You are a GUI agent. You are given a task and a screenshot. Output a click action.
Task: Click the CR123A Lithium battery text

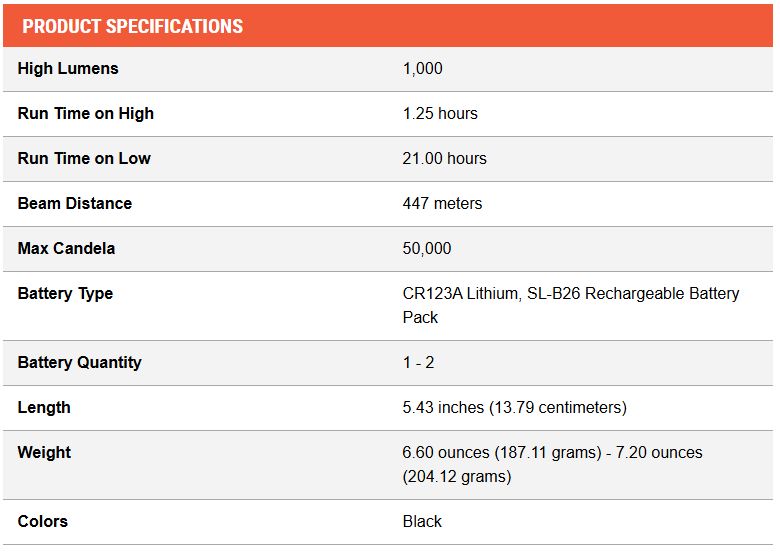tap(461, 293)
